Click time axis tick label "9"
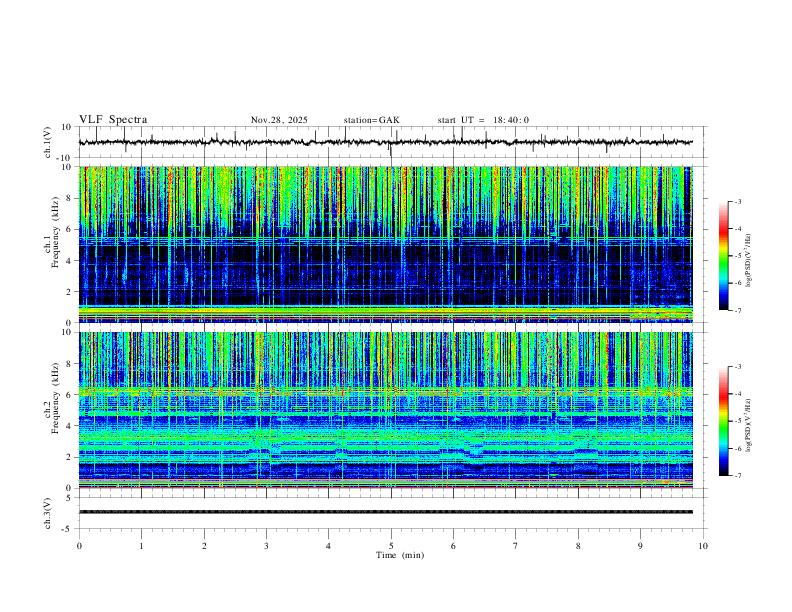The image size is (792, 612). (640, 546)
